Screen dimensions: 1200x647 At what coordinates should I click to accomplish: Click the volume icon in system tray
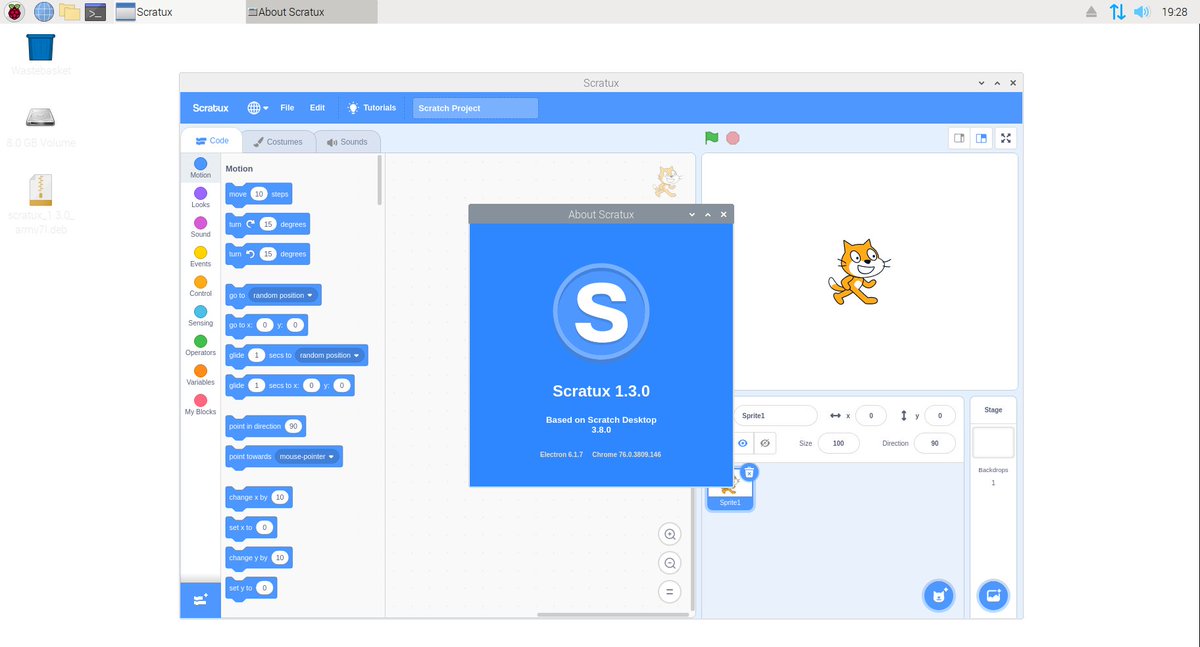(1141, 12)
